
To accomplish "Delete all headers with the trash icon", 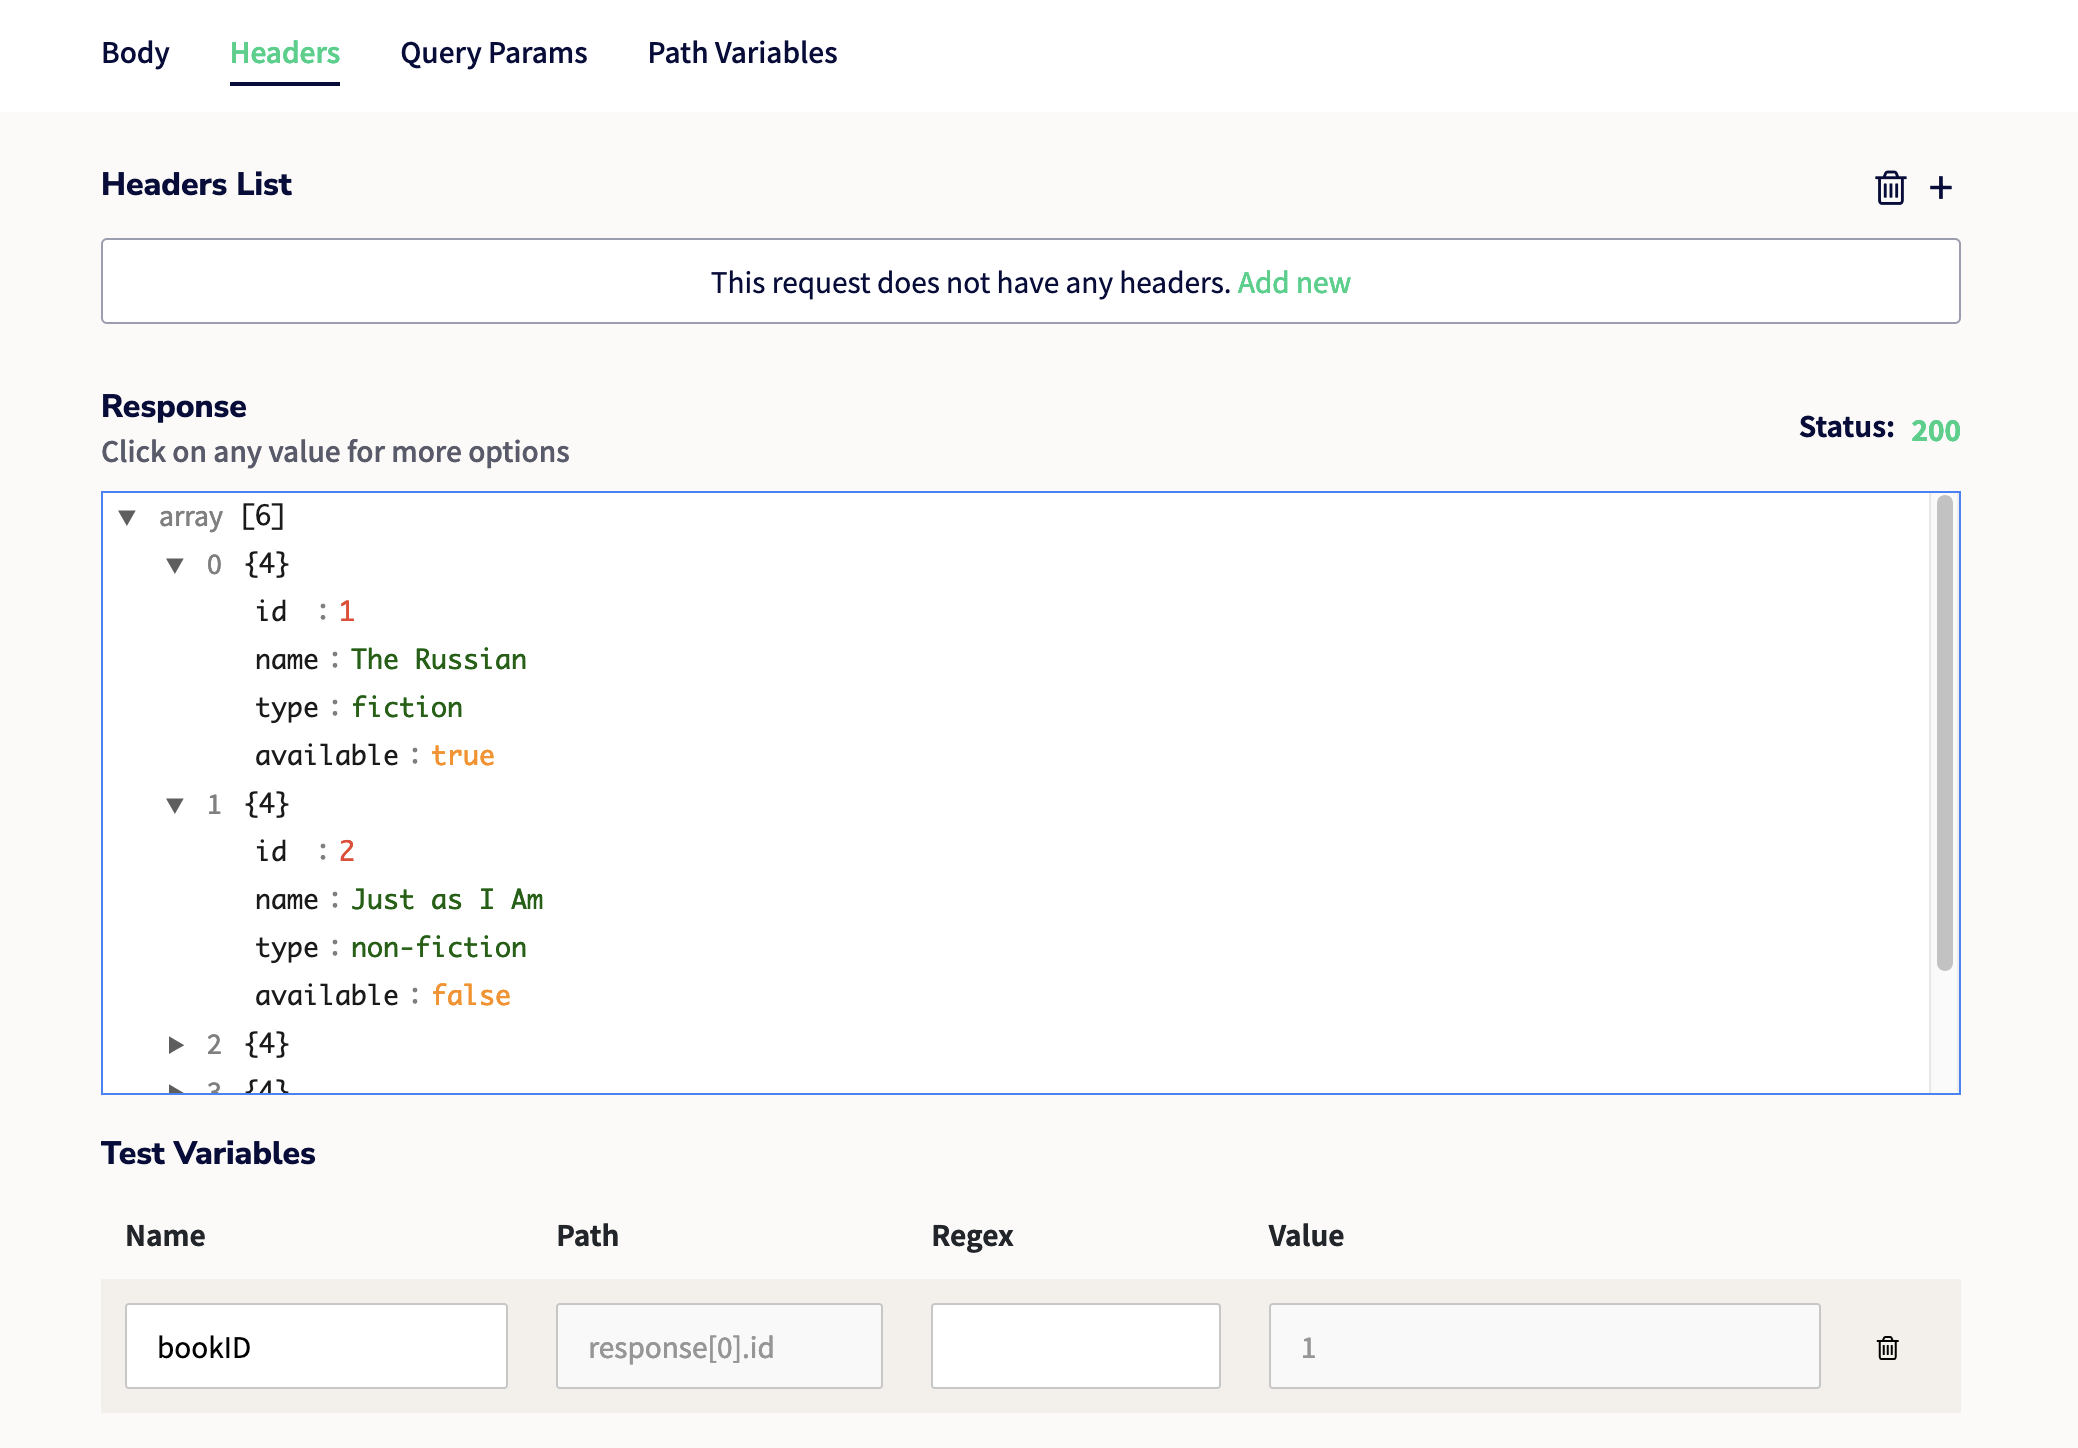I will [1890, 187].
